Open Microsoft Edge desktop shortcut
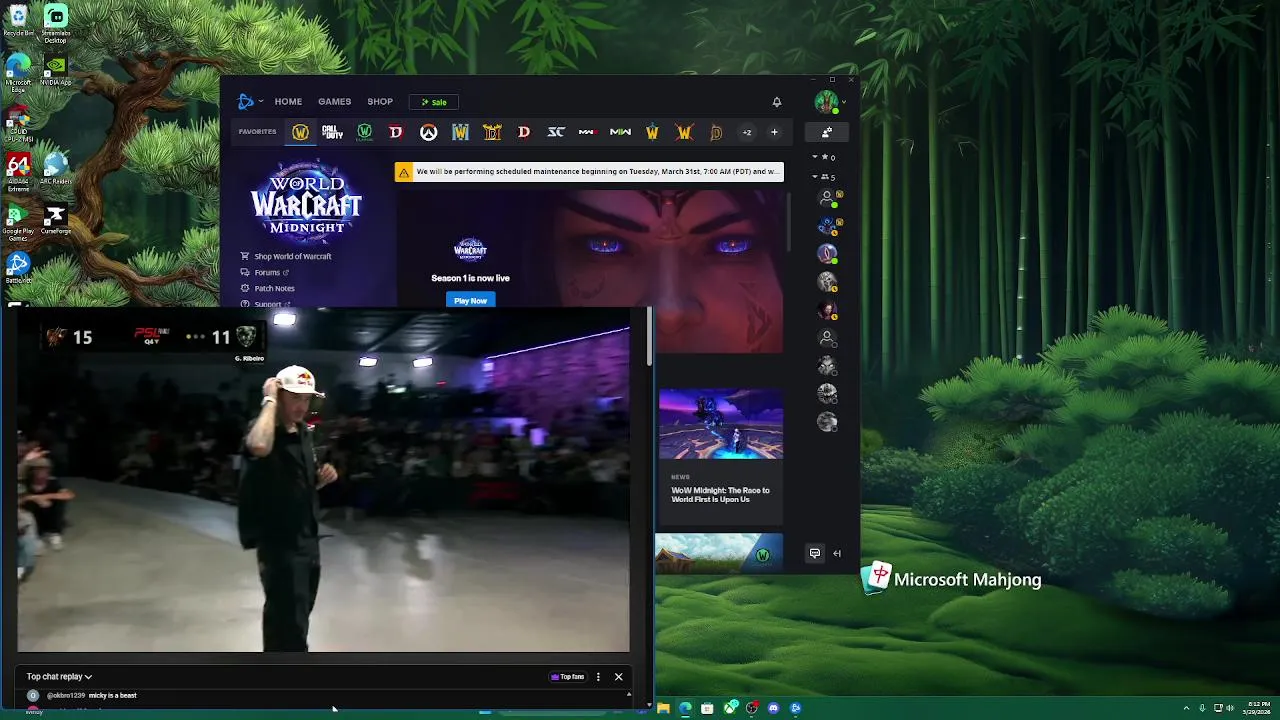This screenshot has height=720, width=1280. click(x=18, y=72)
